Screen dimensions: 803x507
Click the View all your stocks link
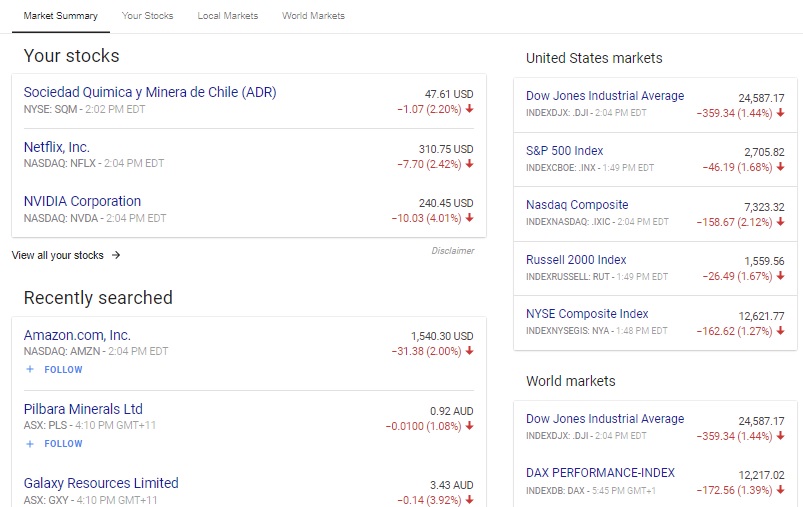57,255
